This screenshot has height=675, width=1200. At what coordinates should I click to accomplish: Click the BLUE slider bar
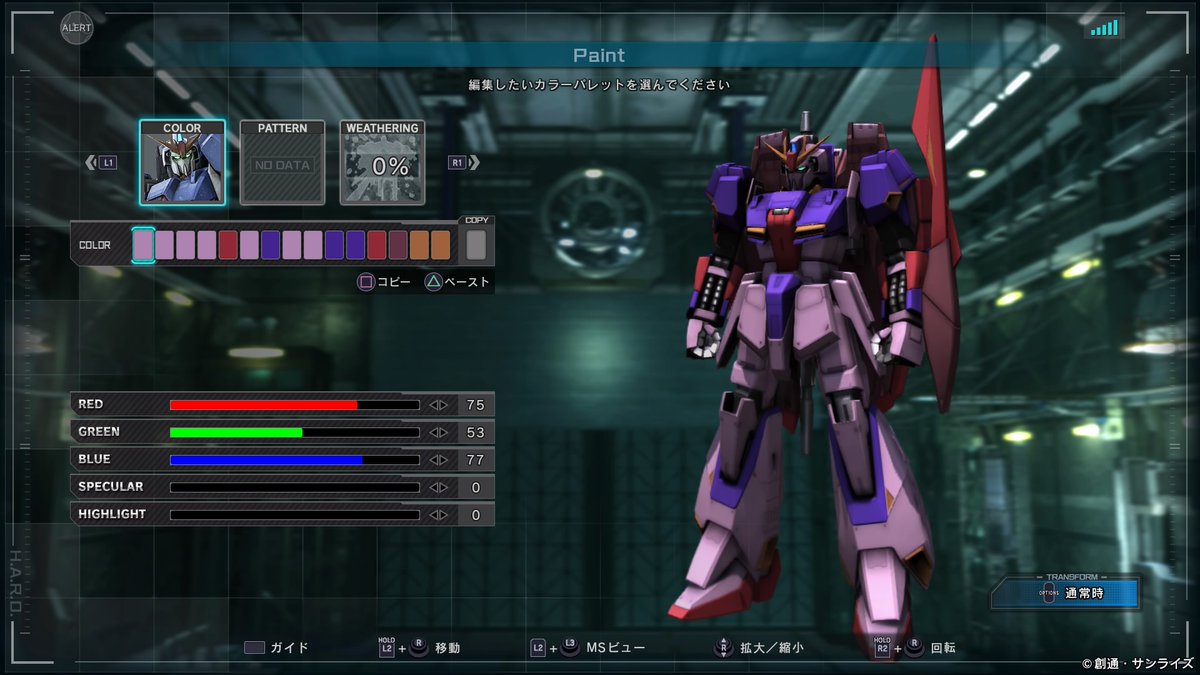click(x=295, y=460)
